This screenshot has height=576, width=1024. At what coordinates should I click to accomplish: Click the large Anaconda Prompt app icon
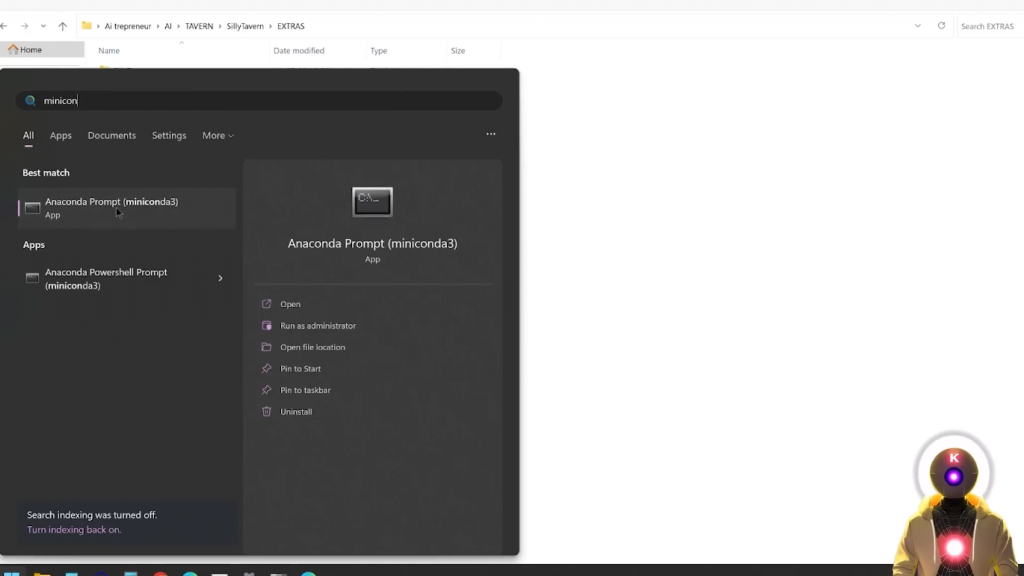[x=372, y=202]
